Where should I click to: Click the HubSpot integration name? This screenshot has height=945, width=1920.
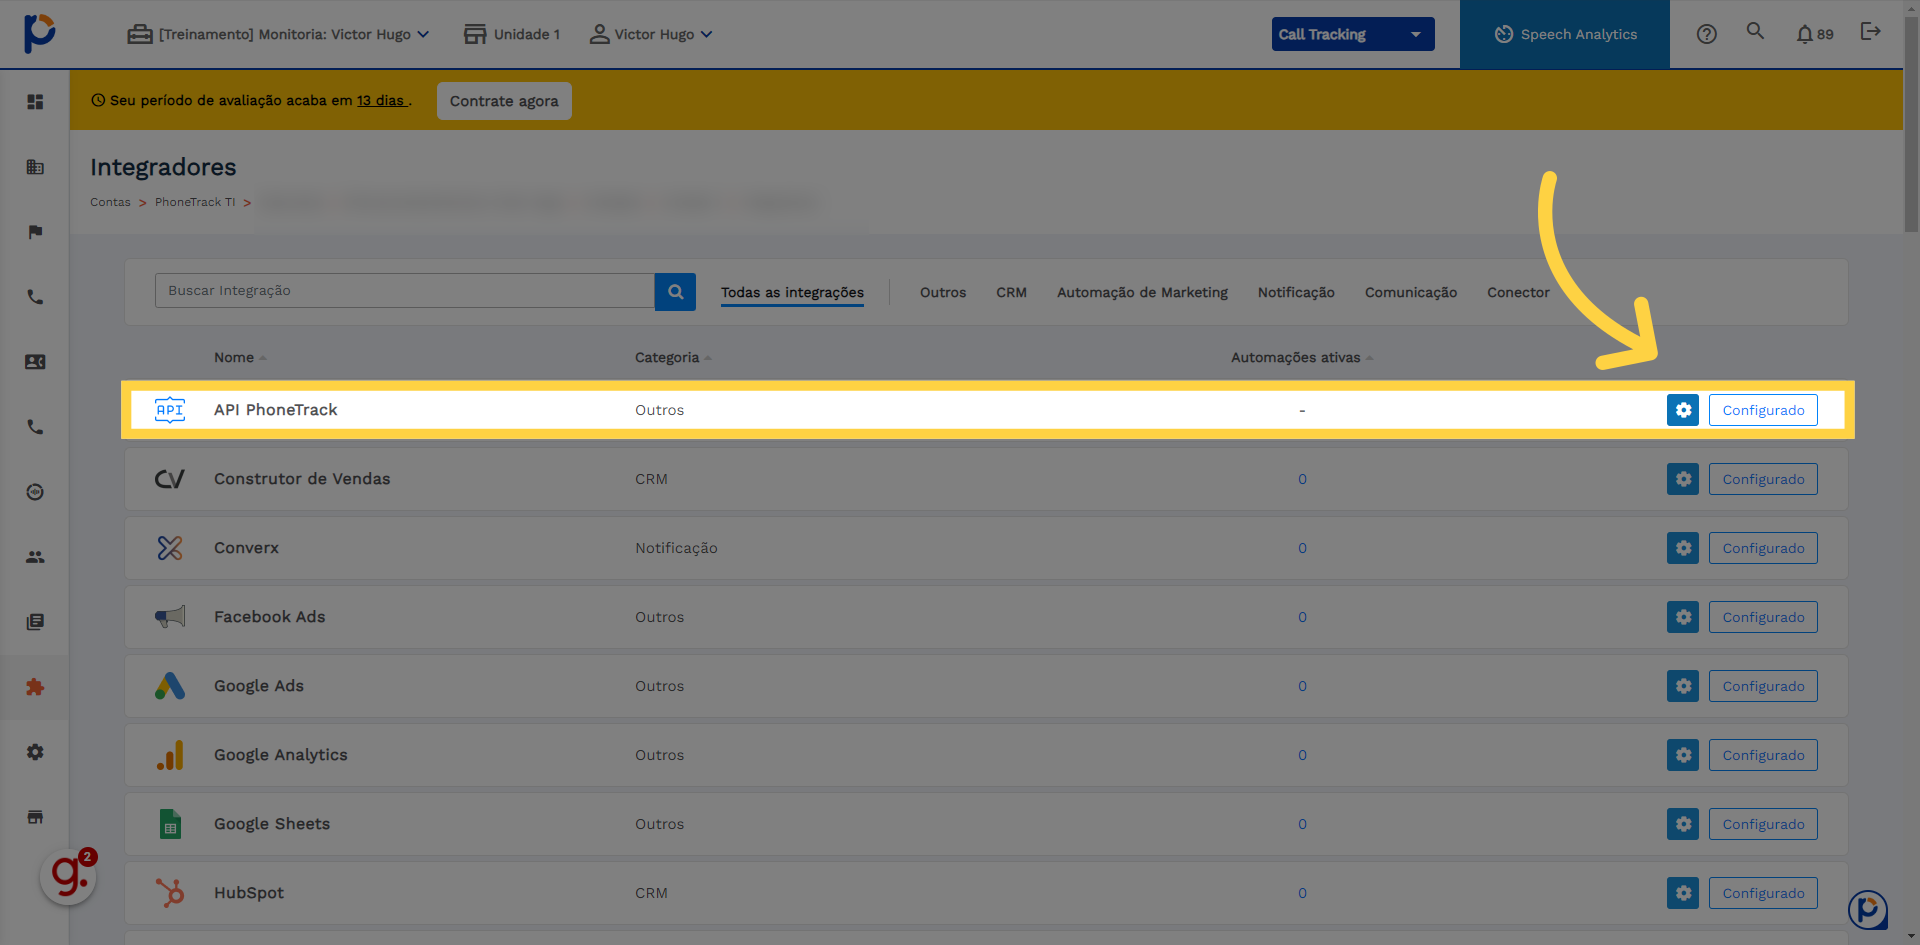point(249,893)
